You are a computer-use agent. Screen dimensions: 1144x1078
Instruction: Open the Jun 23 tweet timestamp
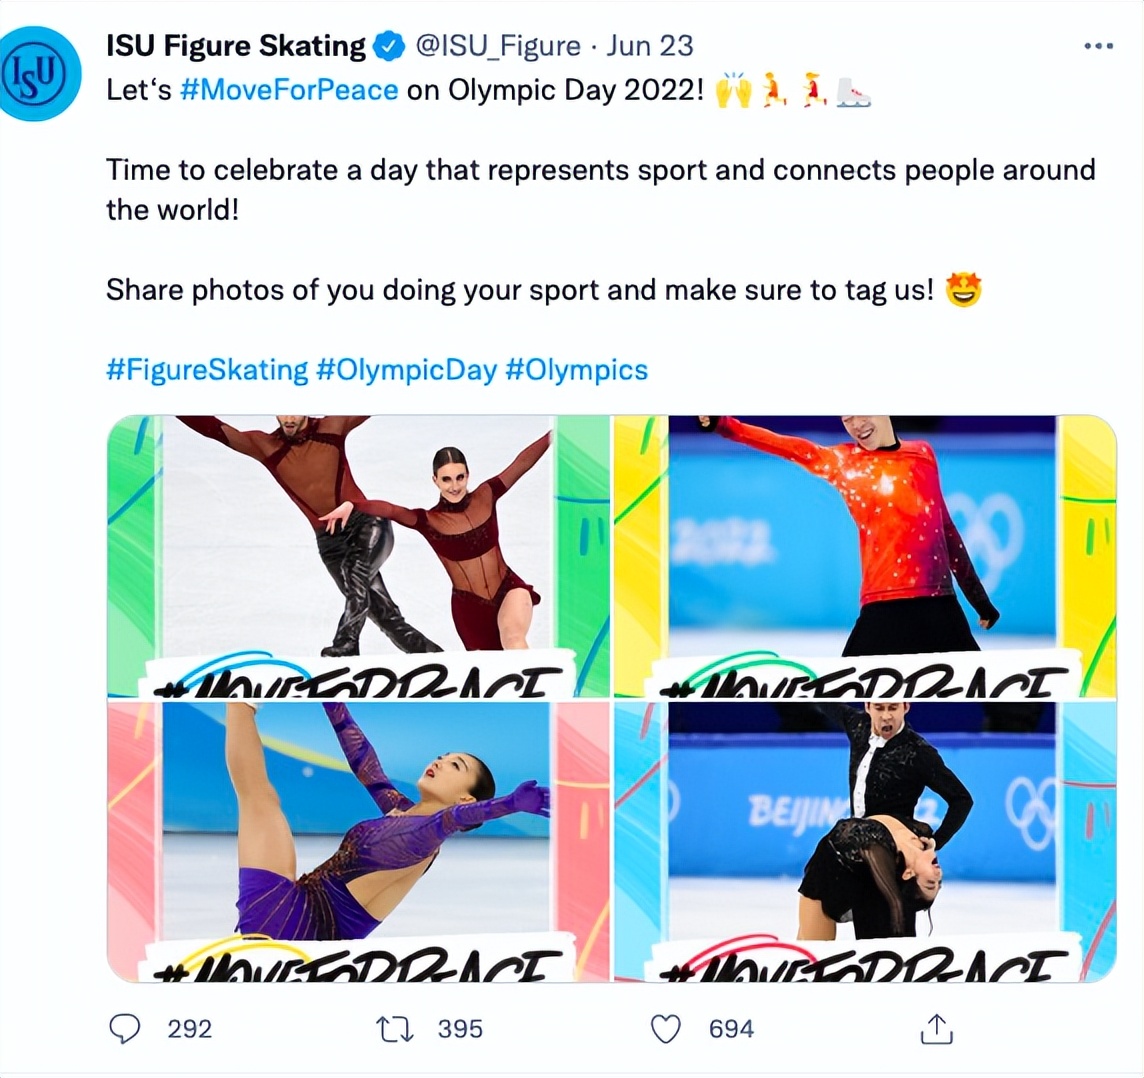coord(650,46)
